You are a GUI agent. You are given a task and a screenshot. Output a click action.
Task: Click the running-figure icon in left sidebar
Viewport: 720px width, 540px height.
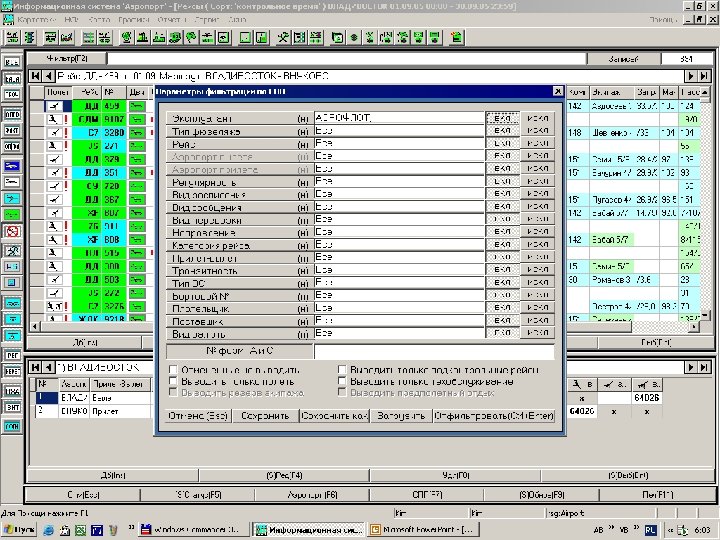12,250
